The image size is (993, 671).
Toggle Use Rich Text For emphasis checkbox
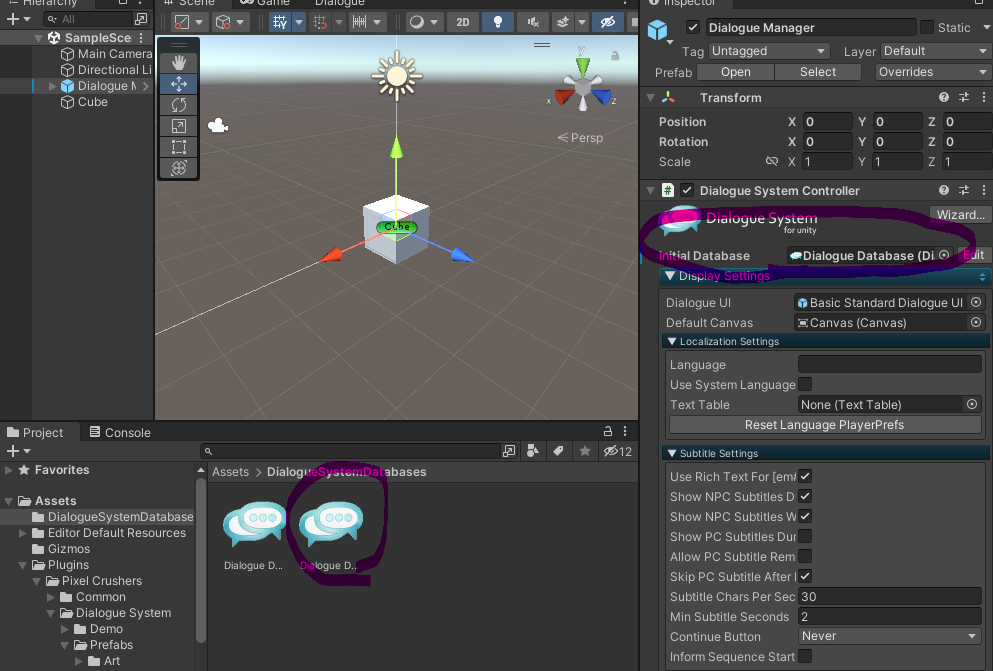805,476
